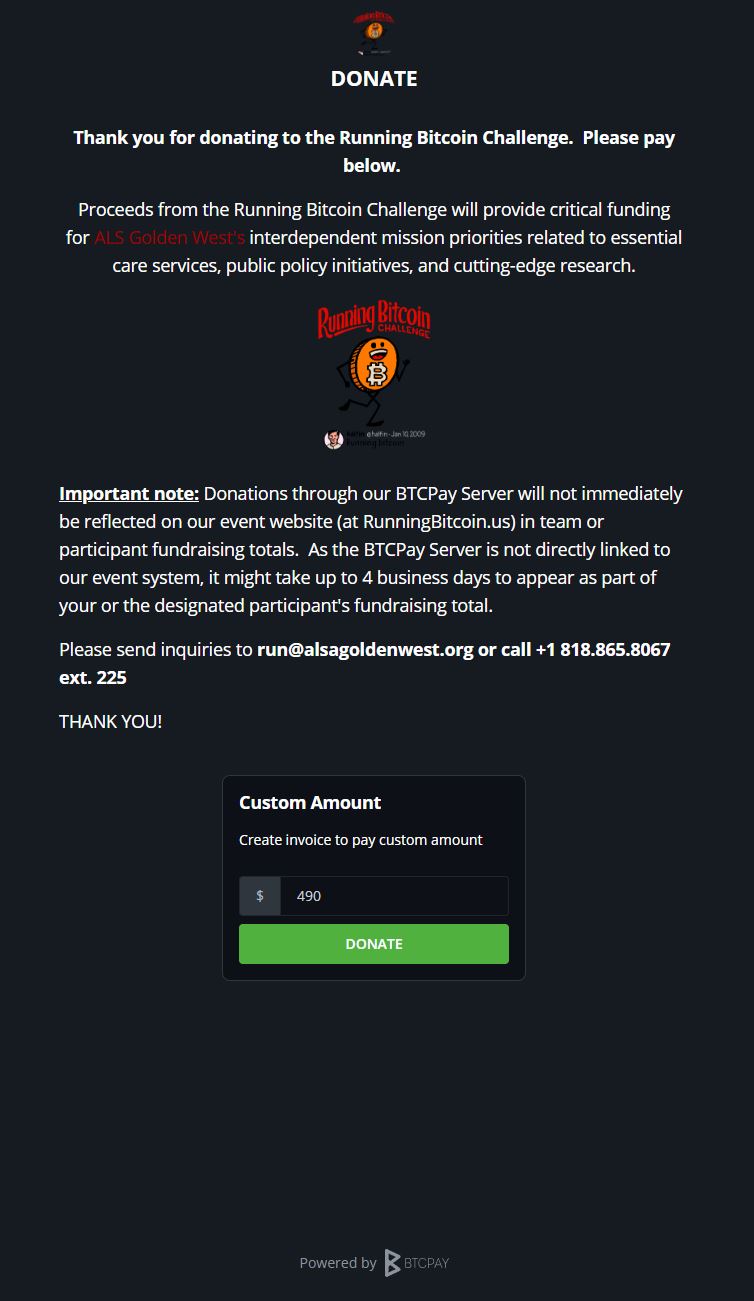Click the BTCPay logo icon in footer
The width and height of the screenshot is (754, 1301).
[393, 1263]
